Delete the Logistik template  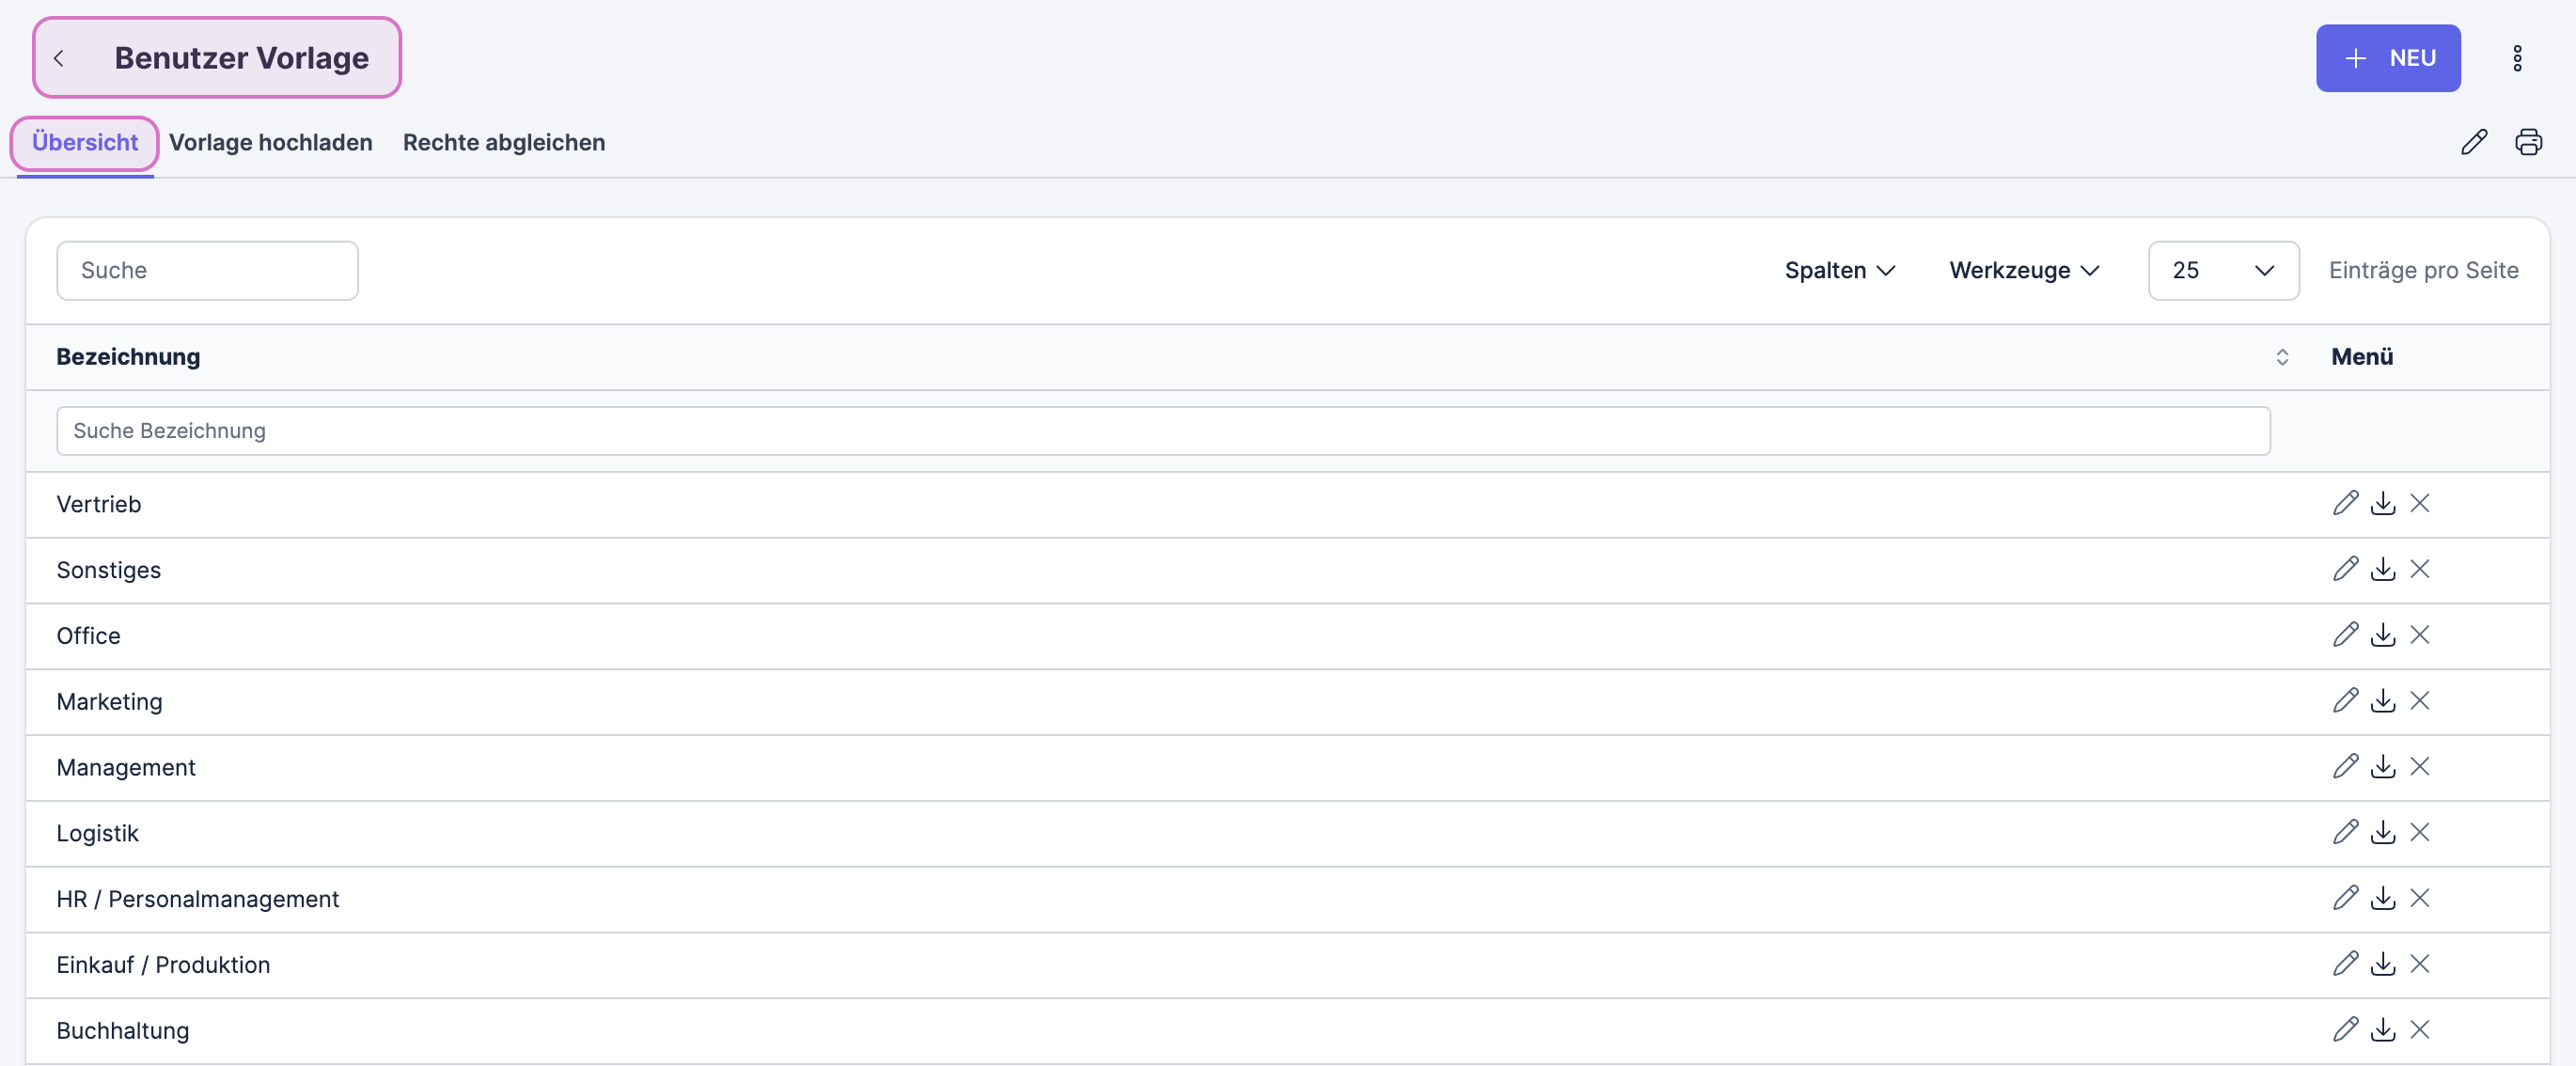pos(2419,833)
